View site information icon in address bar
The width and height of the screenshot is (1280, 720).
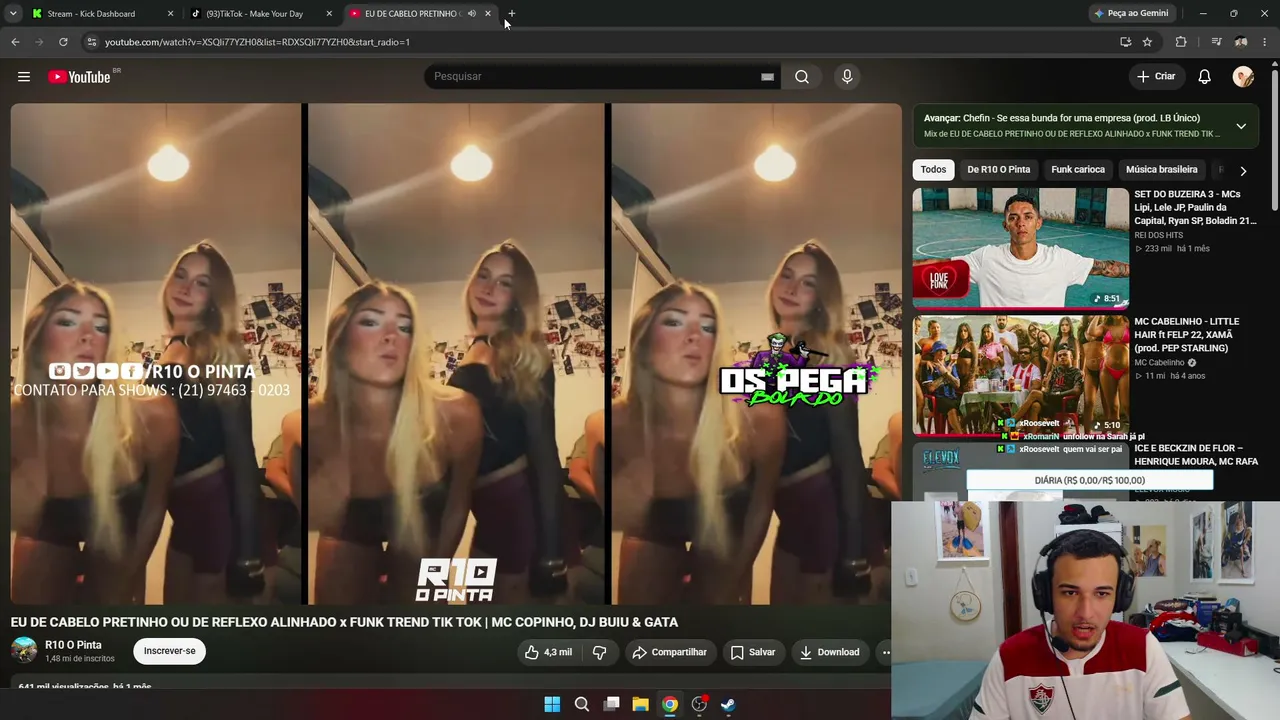91,42
